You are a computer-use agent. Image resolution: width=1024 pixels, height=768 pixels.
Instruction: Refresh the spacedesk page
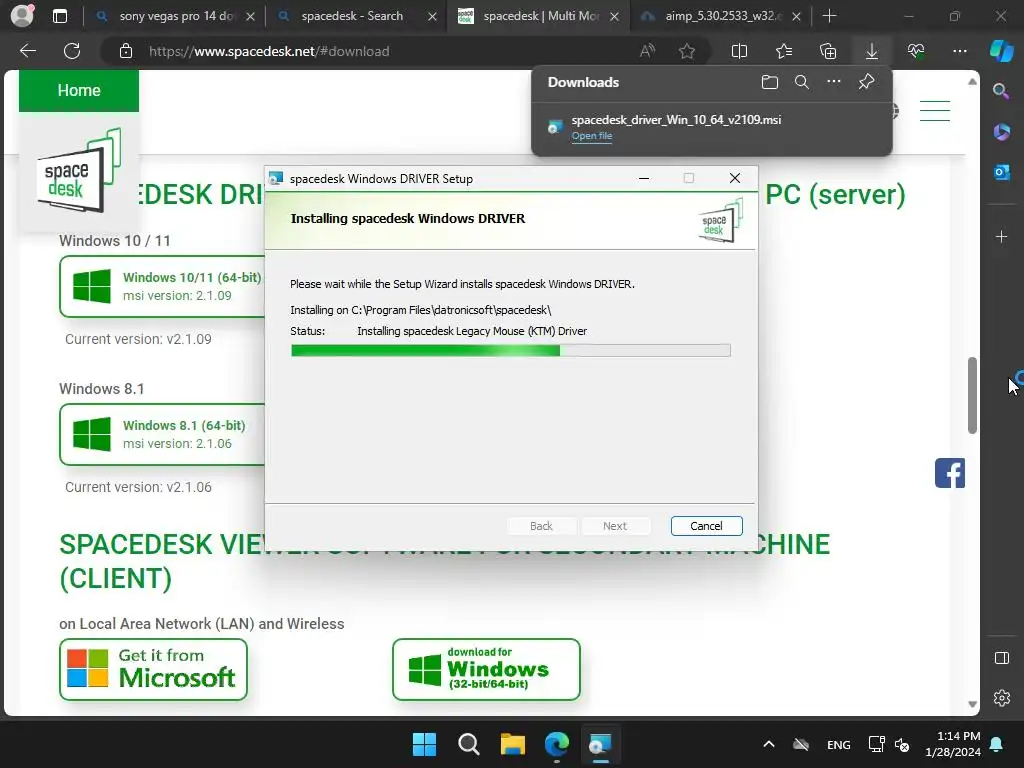72,51
